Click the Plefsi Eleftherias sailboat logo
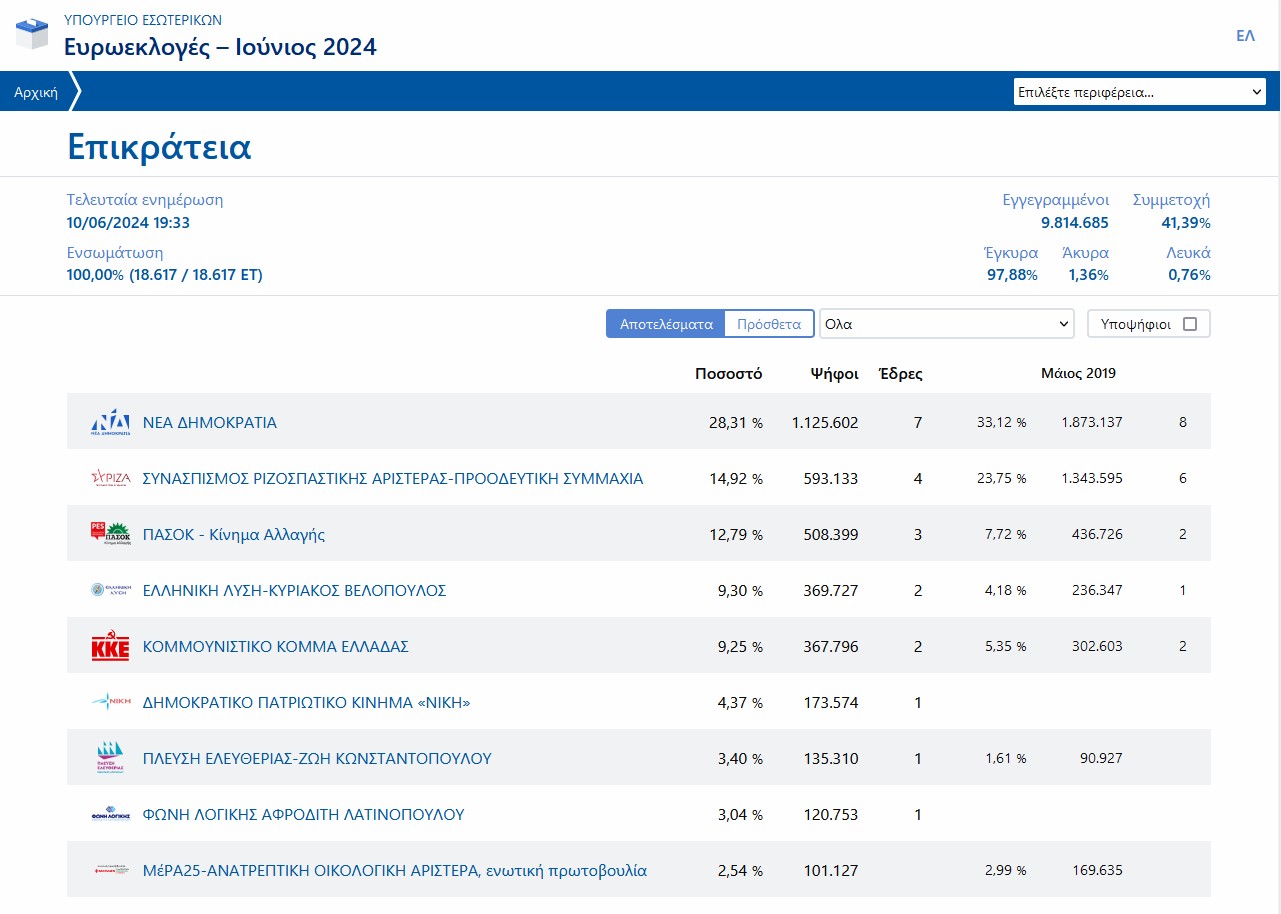Image resolution: width=1281 pixels, height=914 pixels. tap(110, 758)
